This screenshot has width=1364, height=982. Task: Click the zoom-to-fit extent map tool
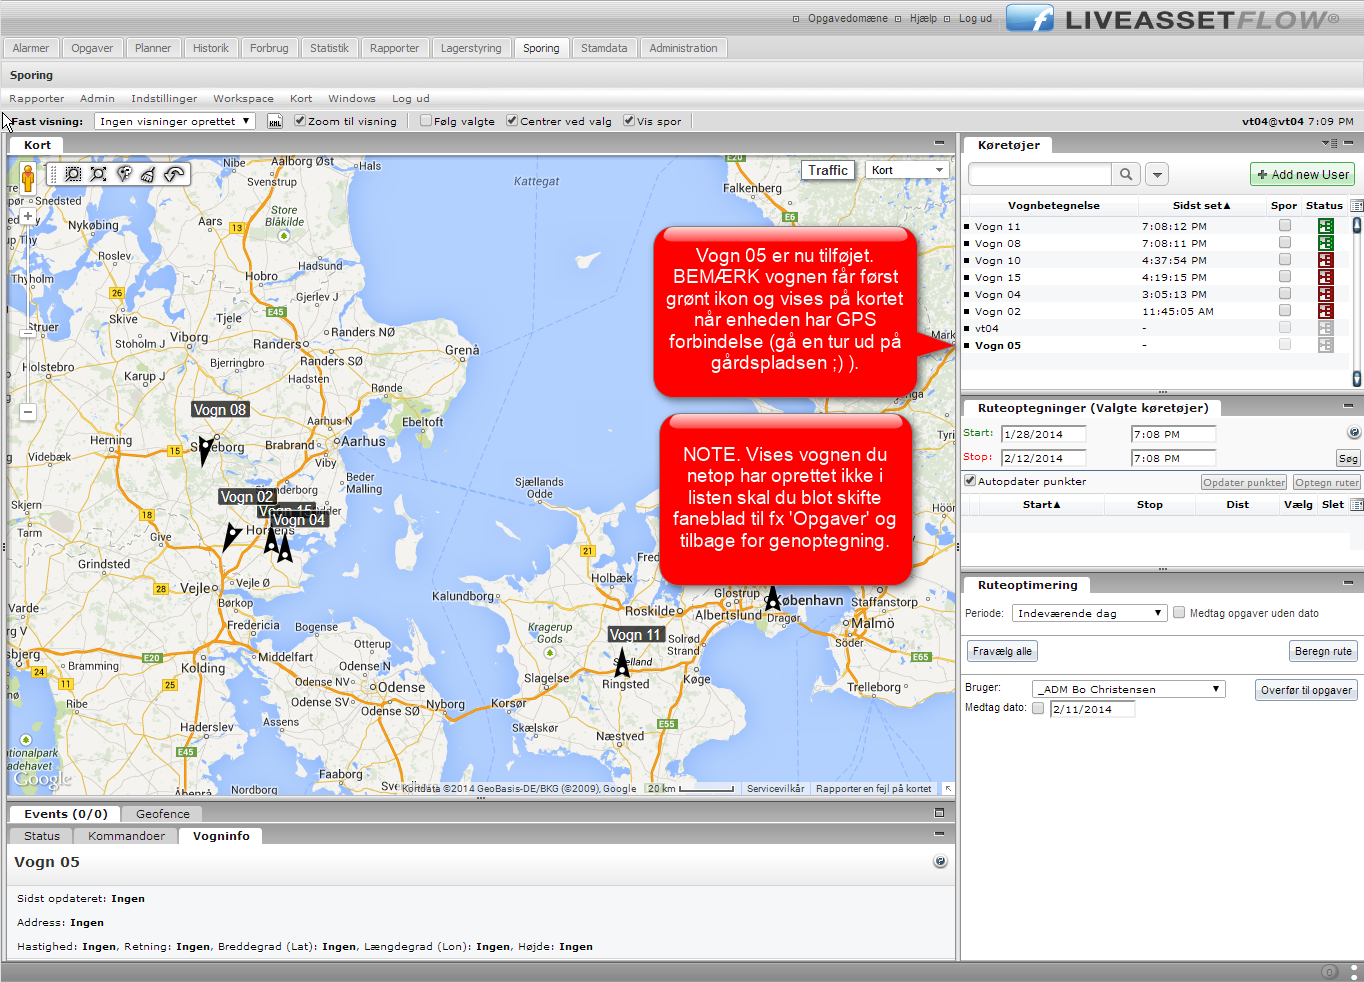point(98,174)
